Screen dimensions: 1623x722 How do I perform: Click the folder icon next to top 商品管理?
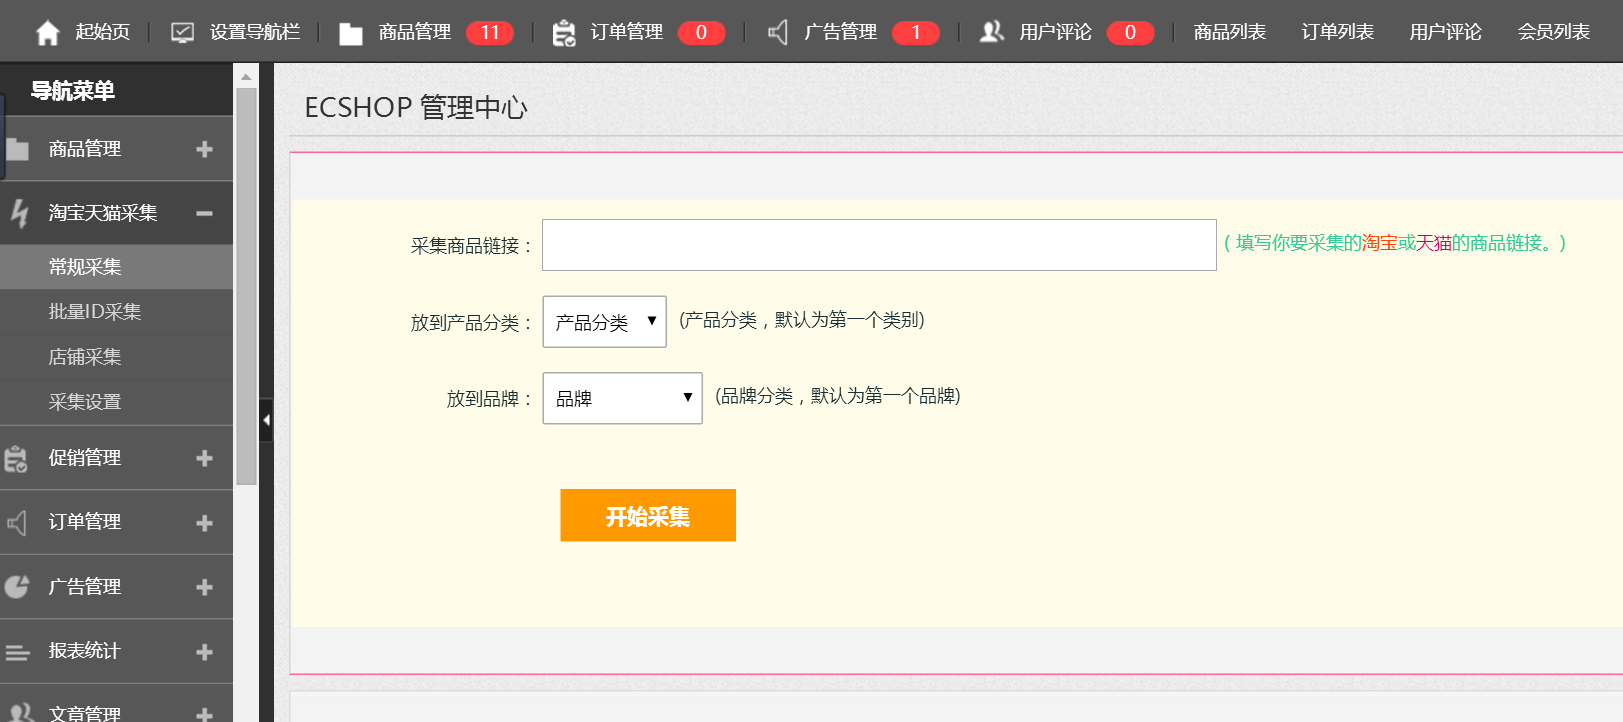(351, 34)
